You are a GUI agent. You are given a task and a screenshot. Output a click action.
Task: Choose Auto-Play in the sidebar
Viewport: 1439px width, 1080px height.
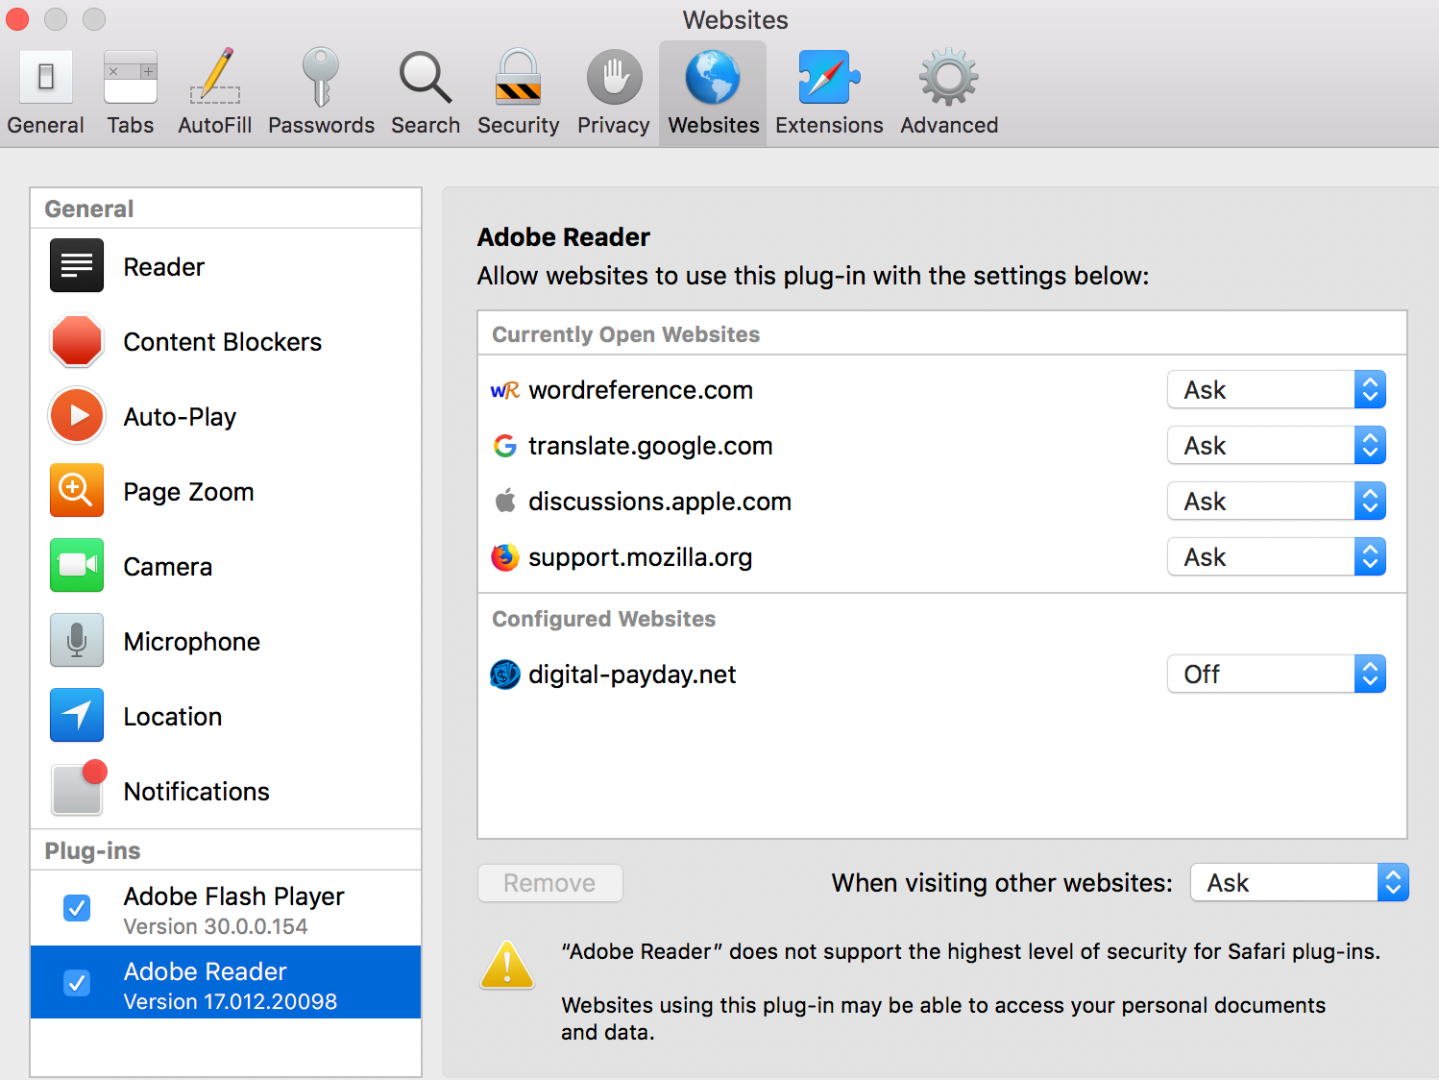tap(226, 416)
